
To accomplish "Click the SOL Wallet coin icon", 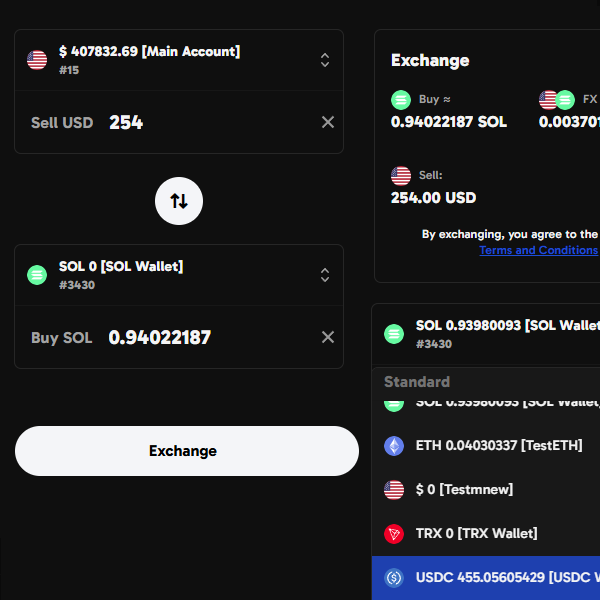I will (x=37, y=275).
